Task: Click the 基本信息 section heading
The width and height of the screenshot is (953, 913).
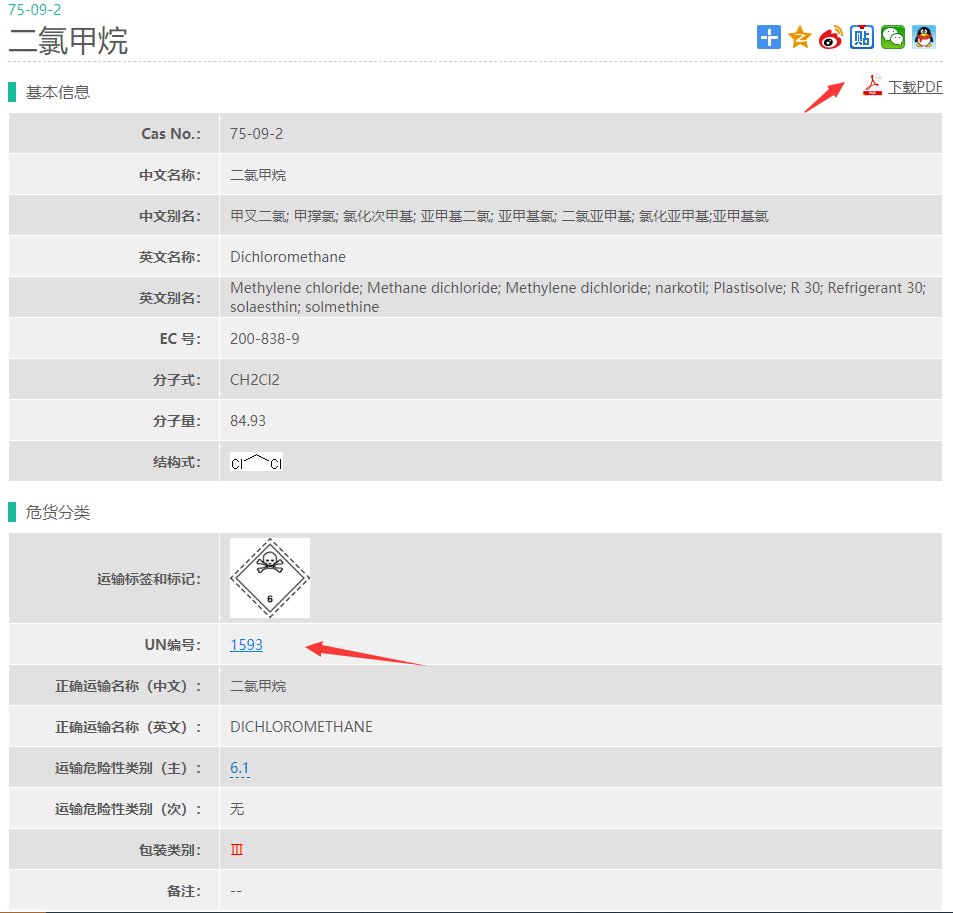Action: [x=57, y=92]
